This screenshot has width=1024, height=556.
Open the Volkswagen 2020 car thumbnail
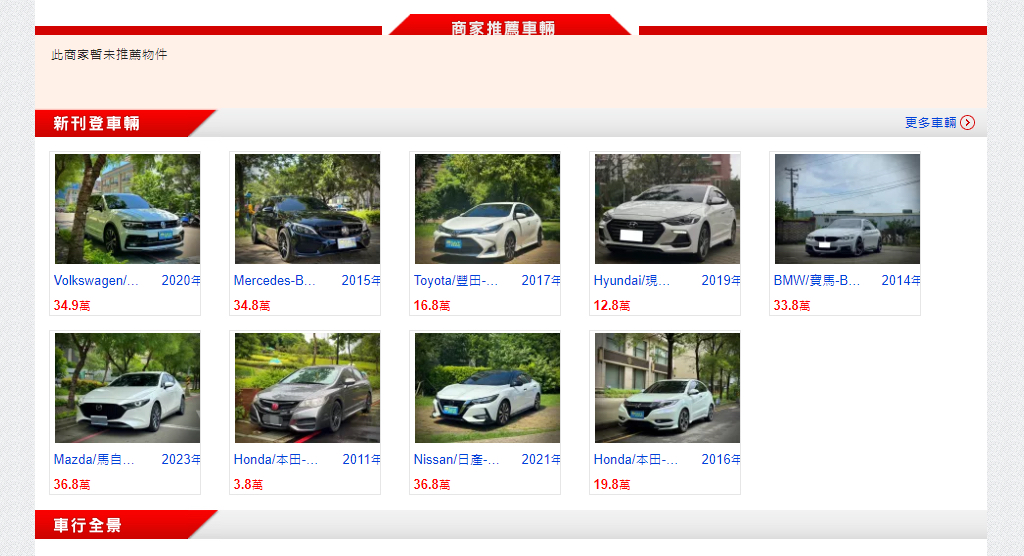pos(127,209)
